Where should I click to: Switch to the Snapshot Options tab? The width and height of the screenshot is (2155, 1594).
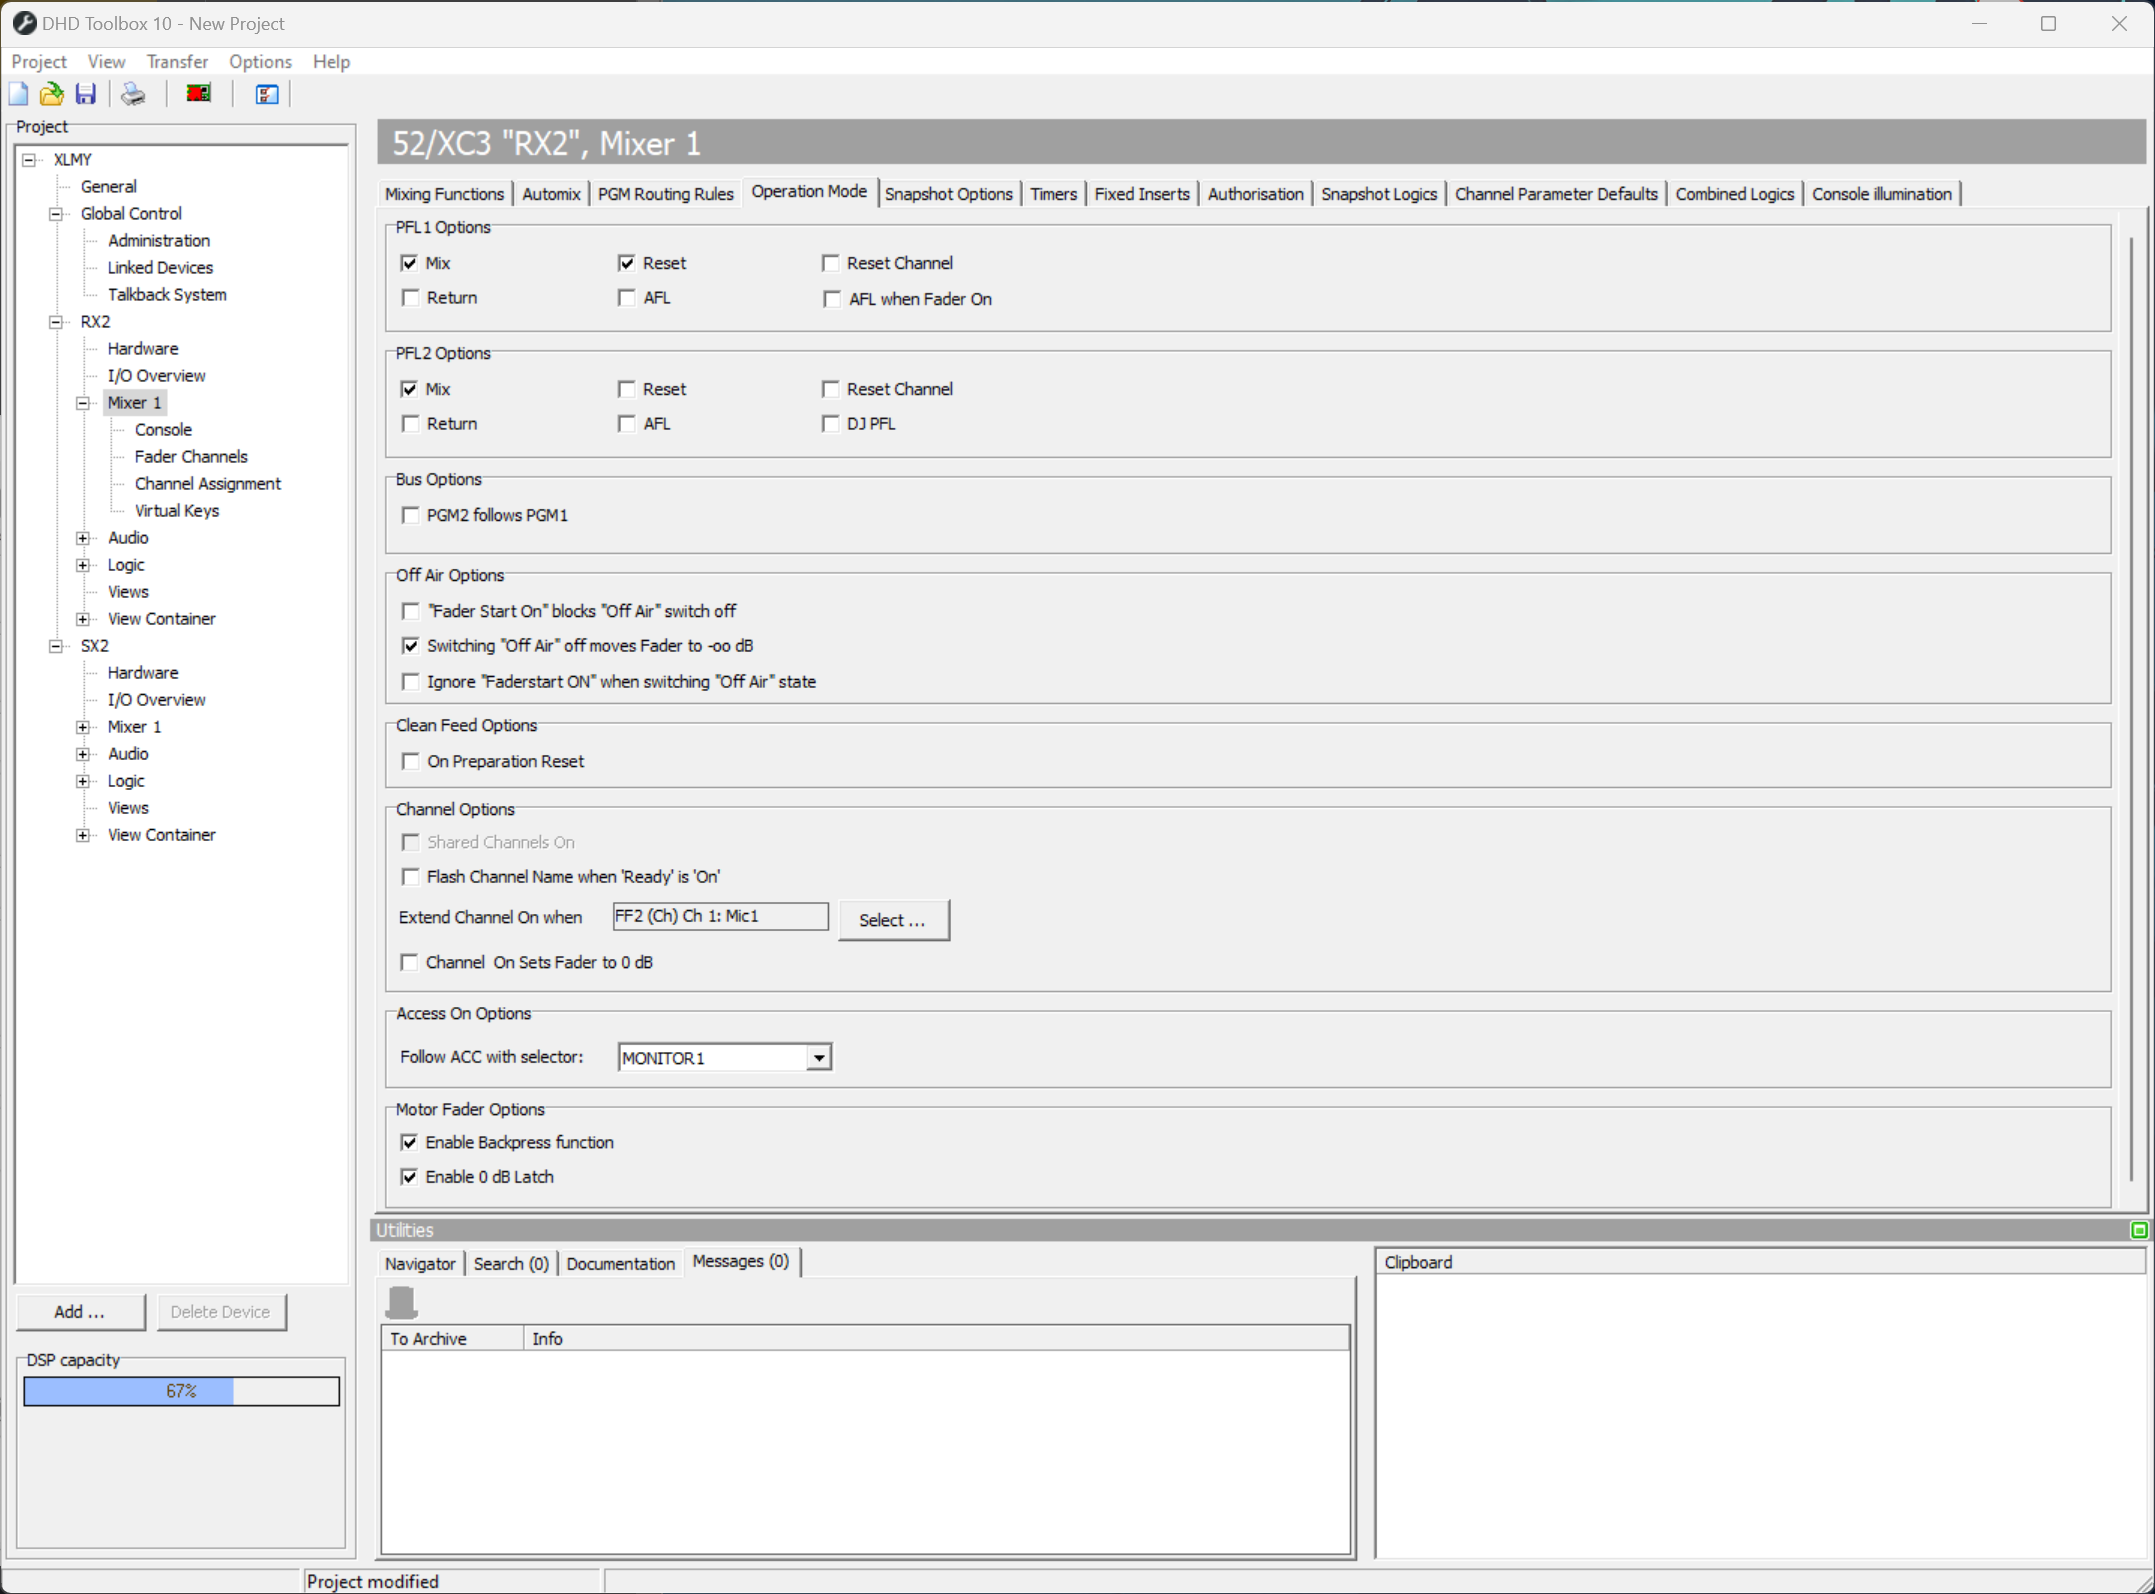pyautogui.click(x=948, y=193)
